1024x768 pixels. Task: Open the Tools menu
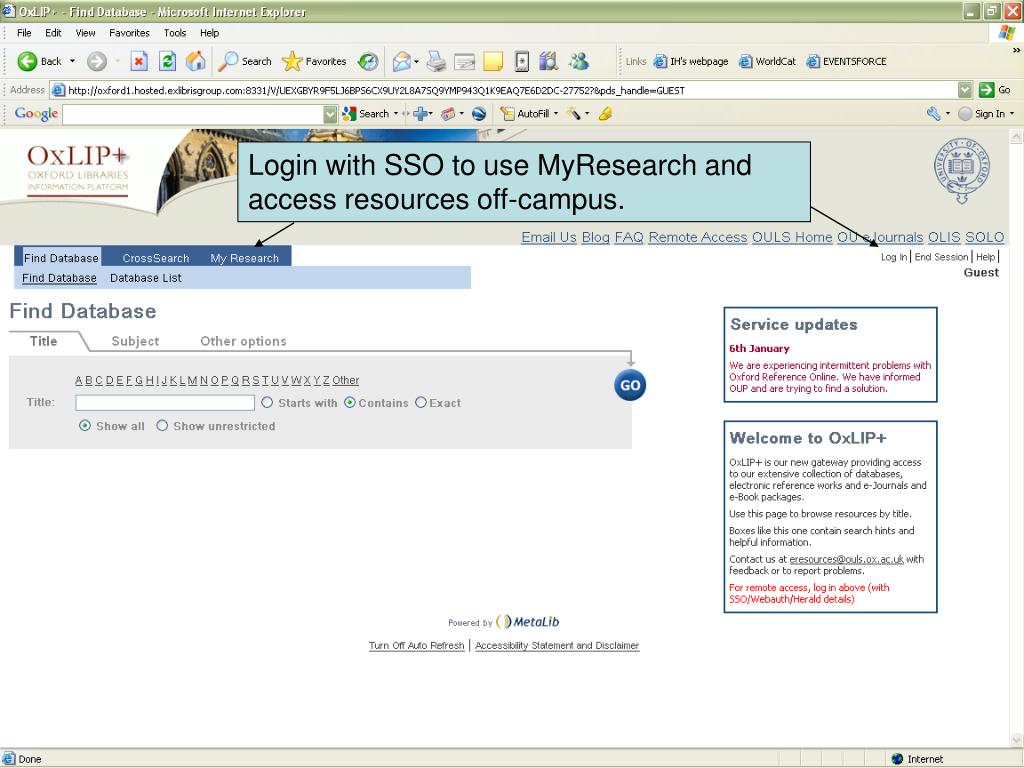coord(175,33)
